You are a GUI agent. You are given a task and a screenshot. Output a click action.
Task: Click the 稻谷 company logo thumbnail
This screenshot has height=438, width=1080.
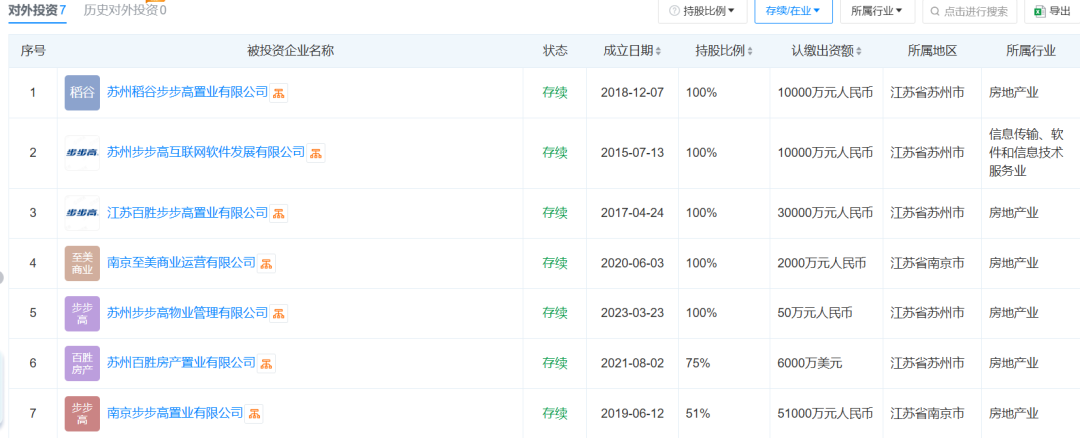click(x=82, y=92)
